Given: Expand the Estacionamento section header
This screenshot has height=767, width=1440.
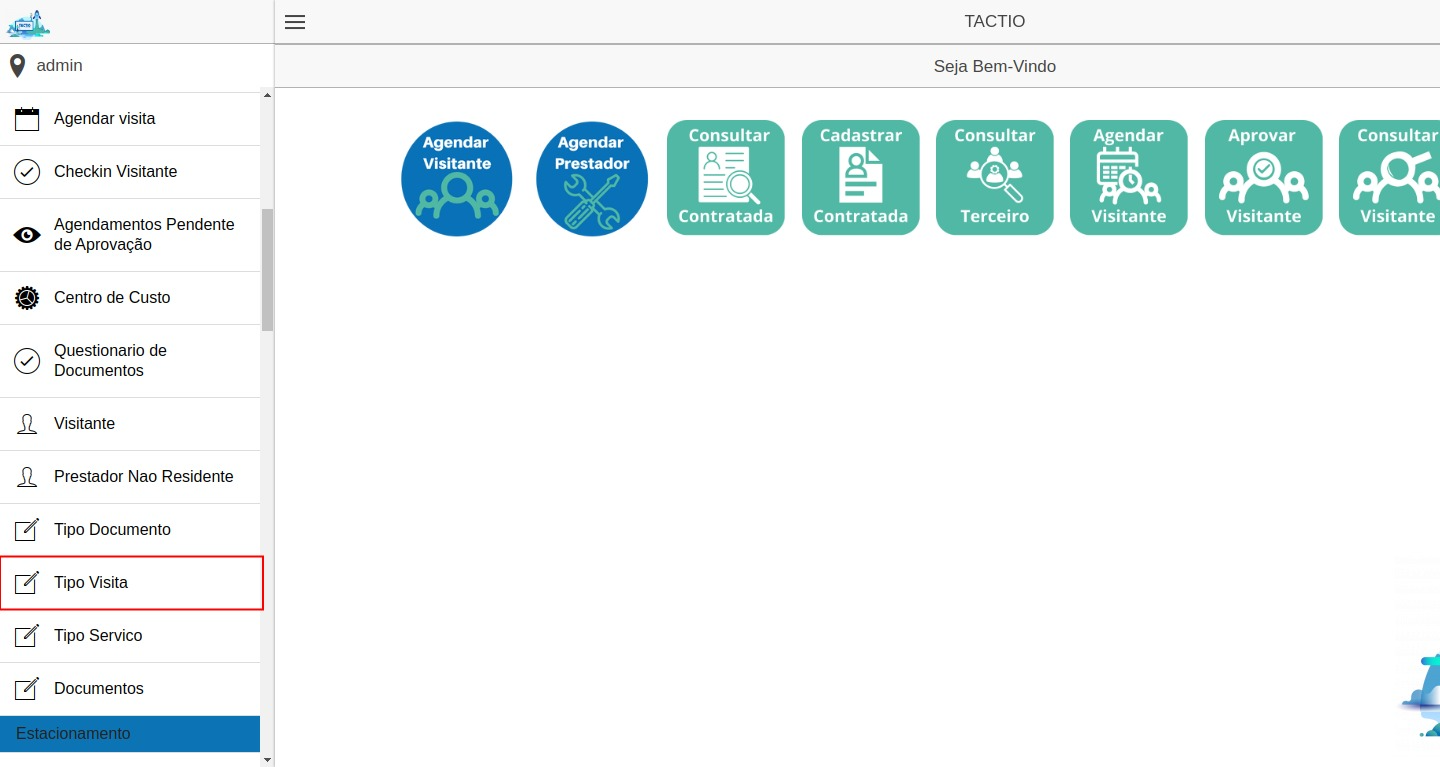Looking at the screenshot, I should [x=130, y=734].
